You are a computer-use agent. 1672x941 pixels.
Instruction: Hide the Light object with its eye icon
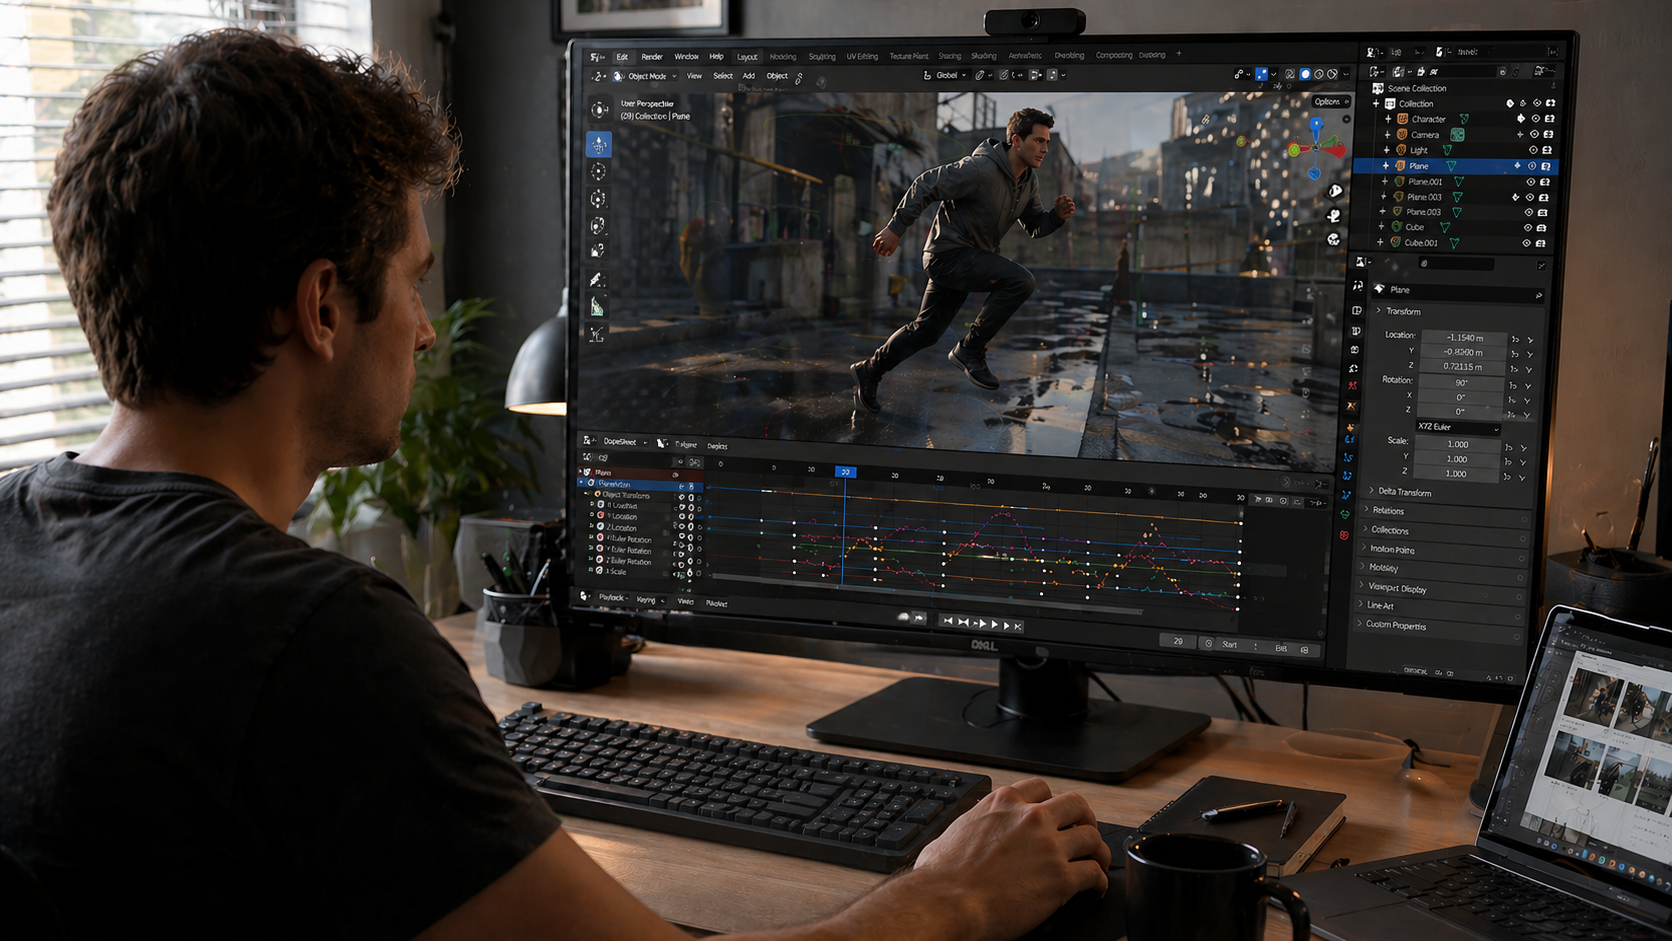[x=1532, y=150]
